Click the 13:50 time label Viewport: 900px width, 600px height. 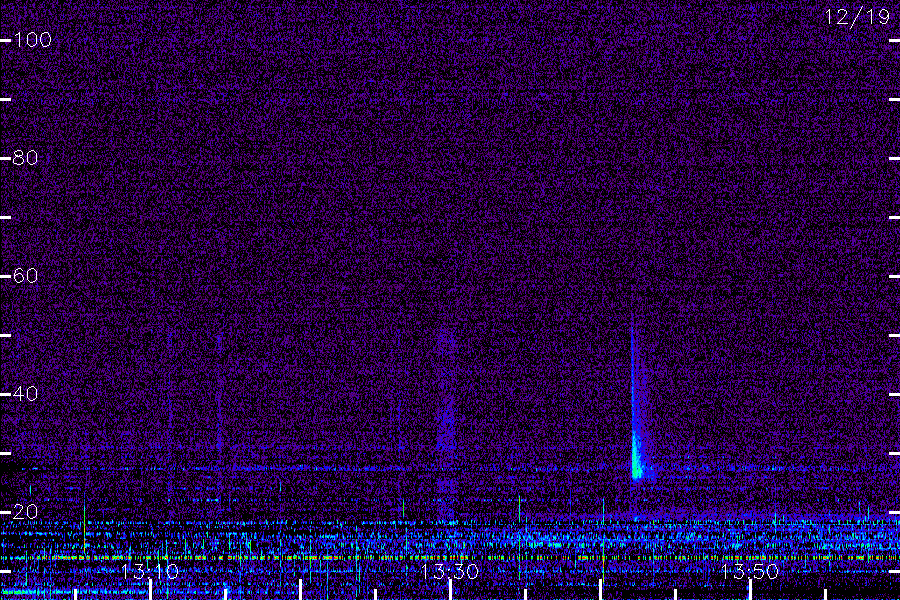click(x=750, y=571)
